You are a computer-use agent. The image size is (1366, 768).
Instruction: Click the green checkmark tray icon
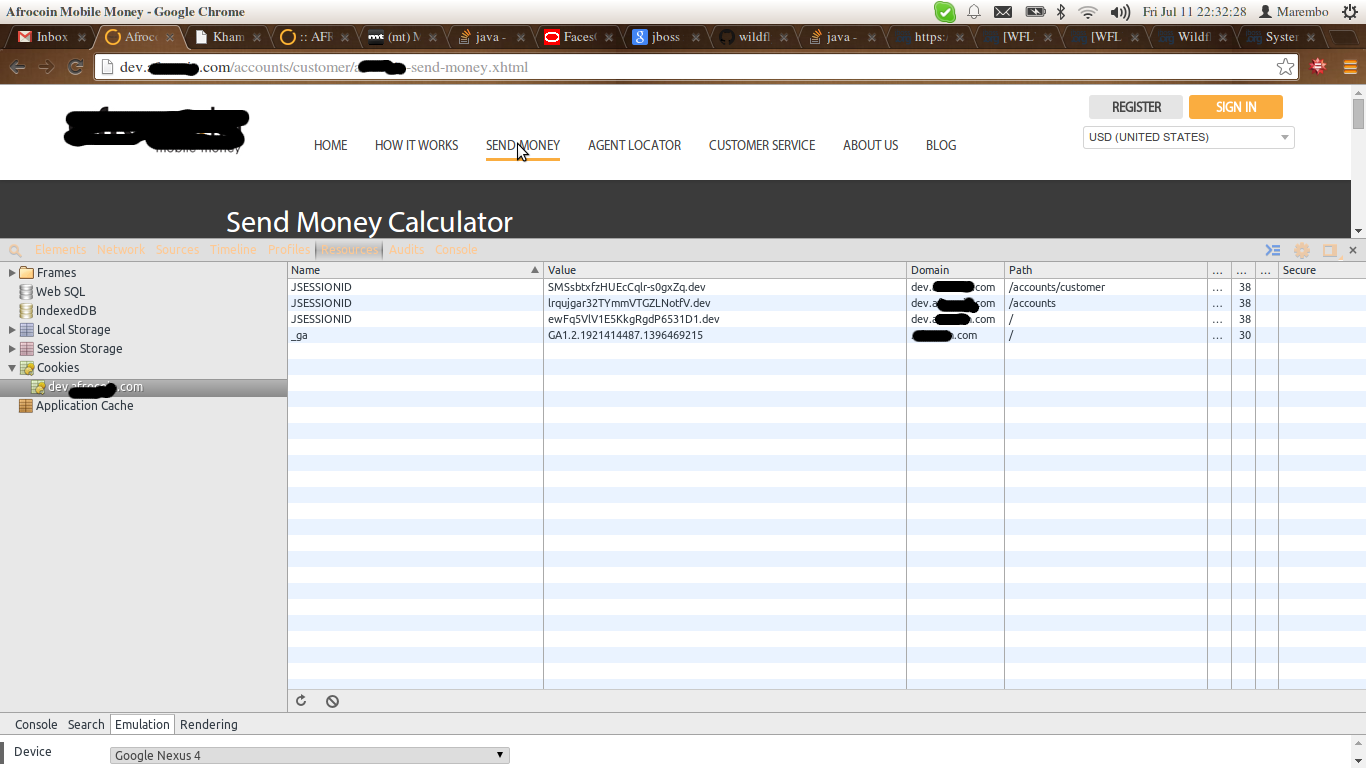944,12
